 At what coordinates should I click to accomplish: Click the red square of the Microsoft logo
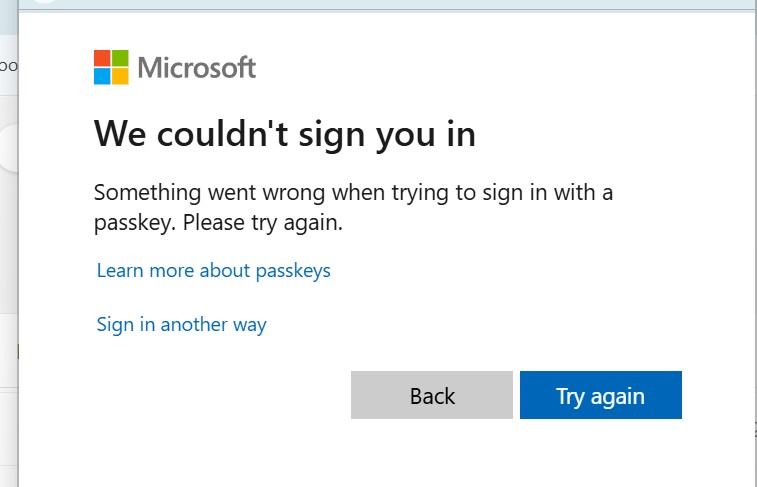pos(102,58)
